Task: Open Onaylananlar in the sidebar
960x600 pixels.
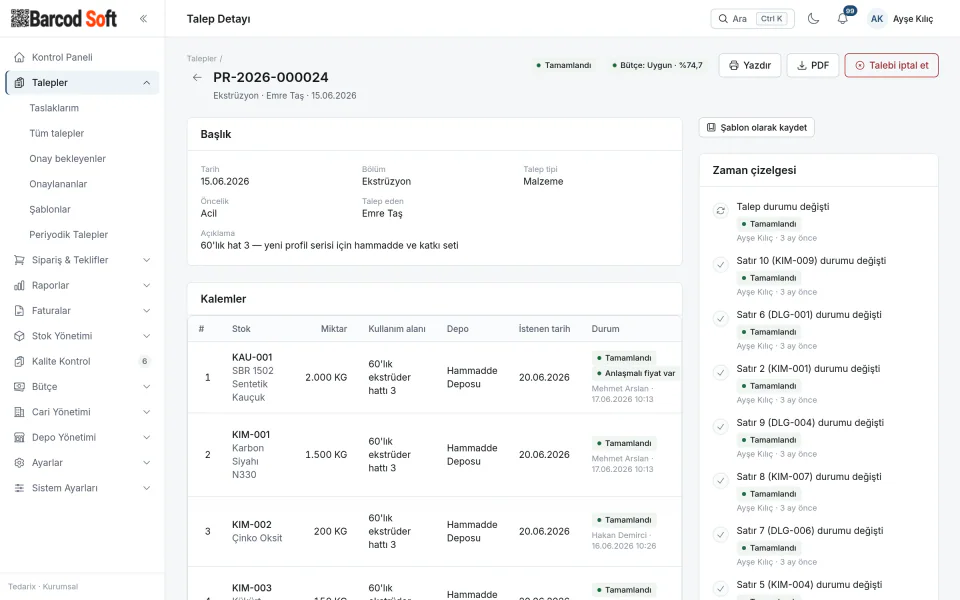Action: pyautogui.click(x=58, y=184)
